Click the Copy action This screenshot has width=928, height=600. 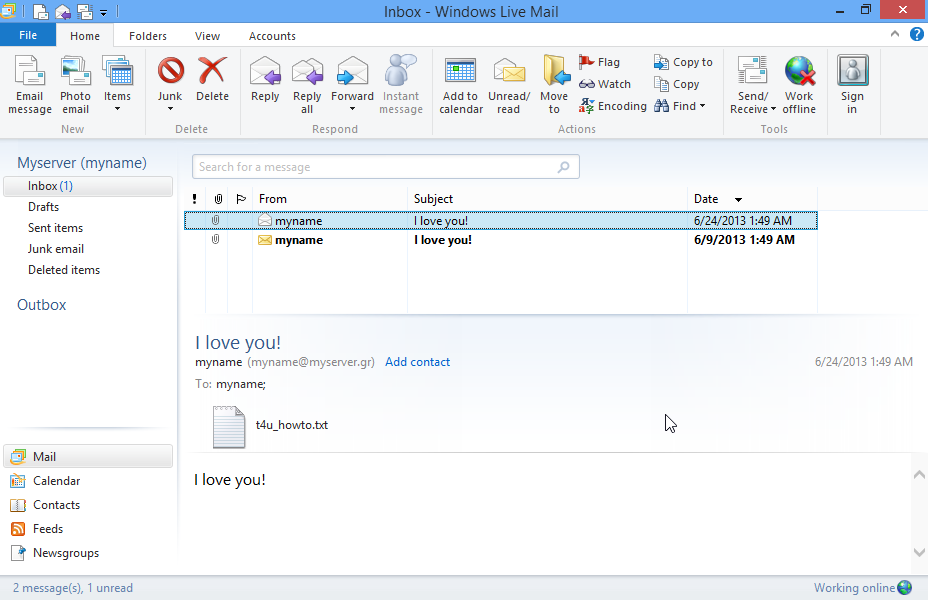point(676,84)
